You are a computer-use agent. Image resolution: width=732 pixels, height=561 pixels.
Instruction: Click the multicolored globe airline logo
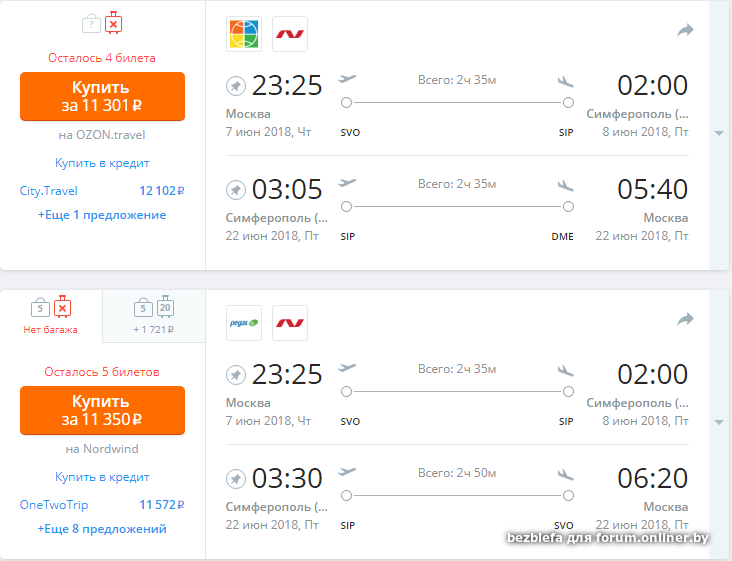[x=244, y=34]
